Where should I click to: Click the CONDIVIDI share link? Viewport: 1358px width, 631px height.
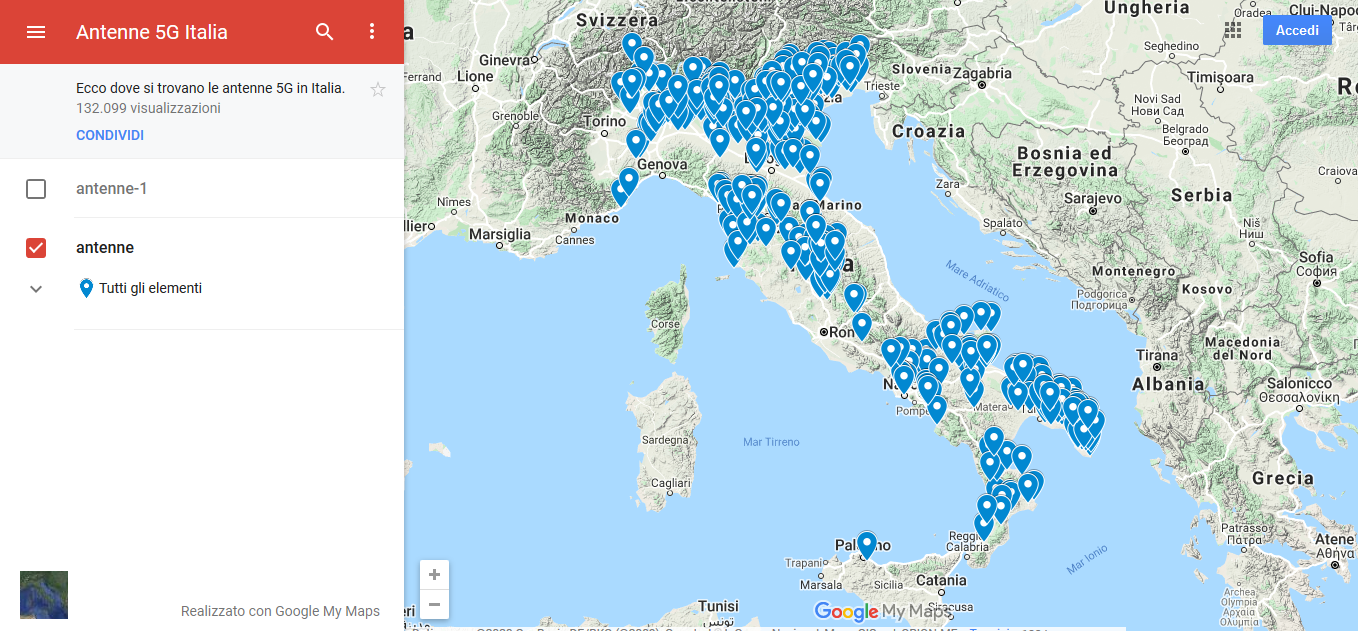click(110, 135)
